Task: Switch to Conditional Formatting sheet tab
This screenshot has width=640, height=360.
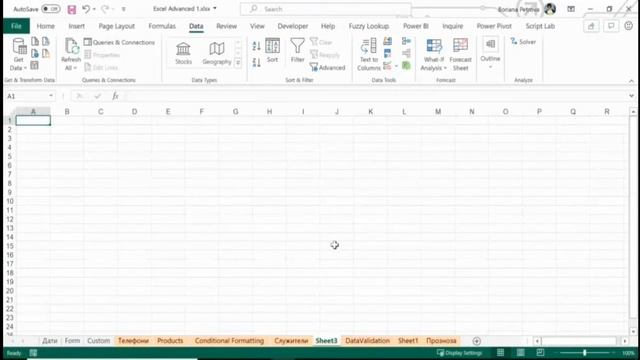Action: 229,340
